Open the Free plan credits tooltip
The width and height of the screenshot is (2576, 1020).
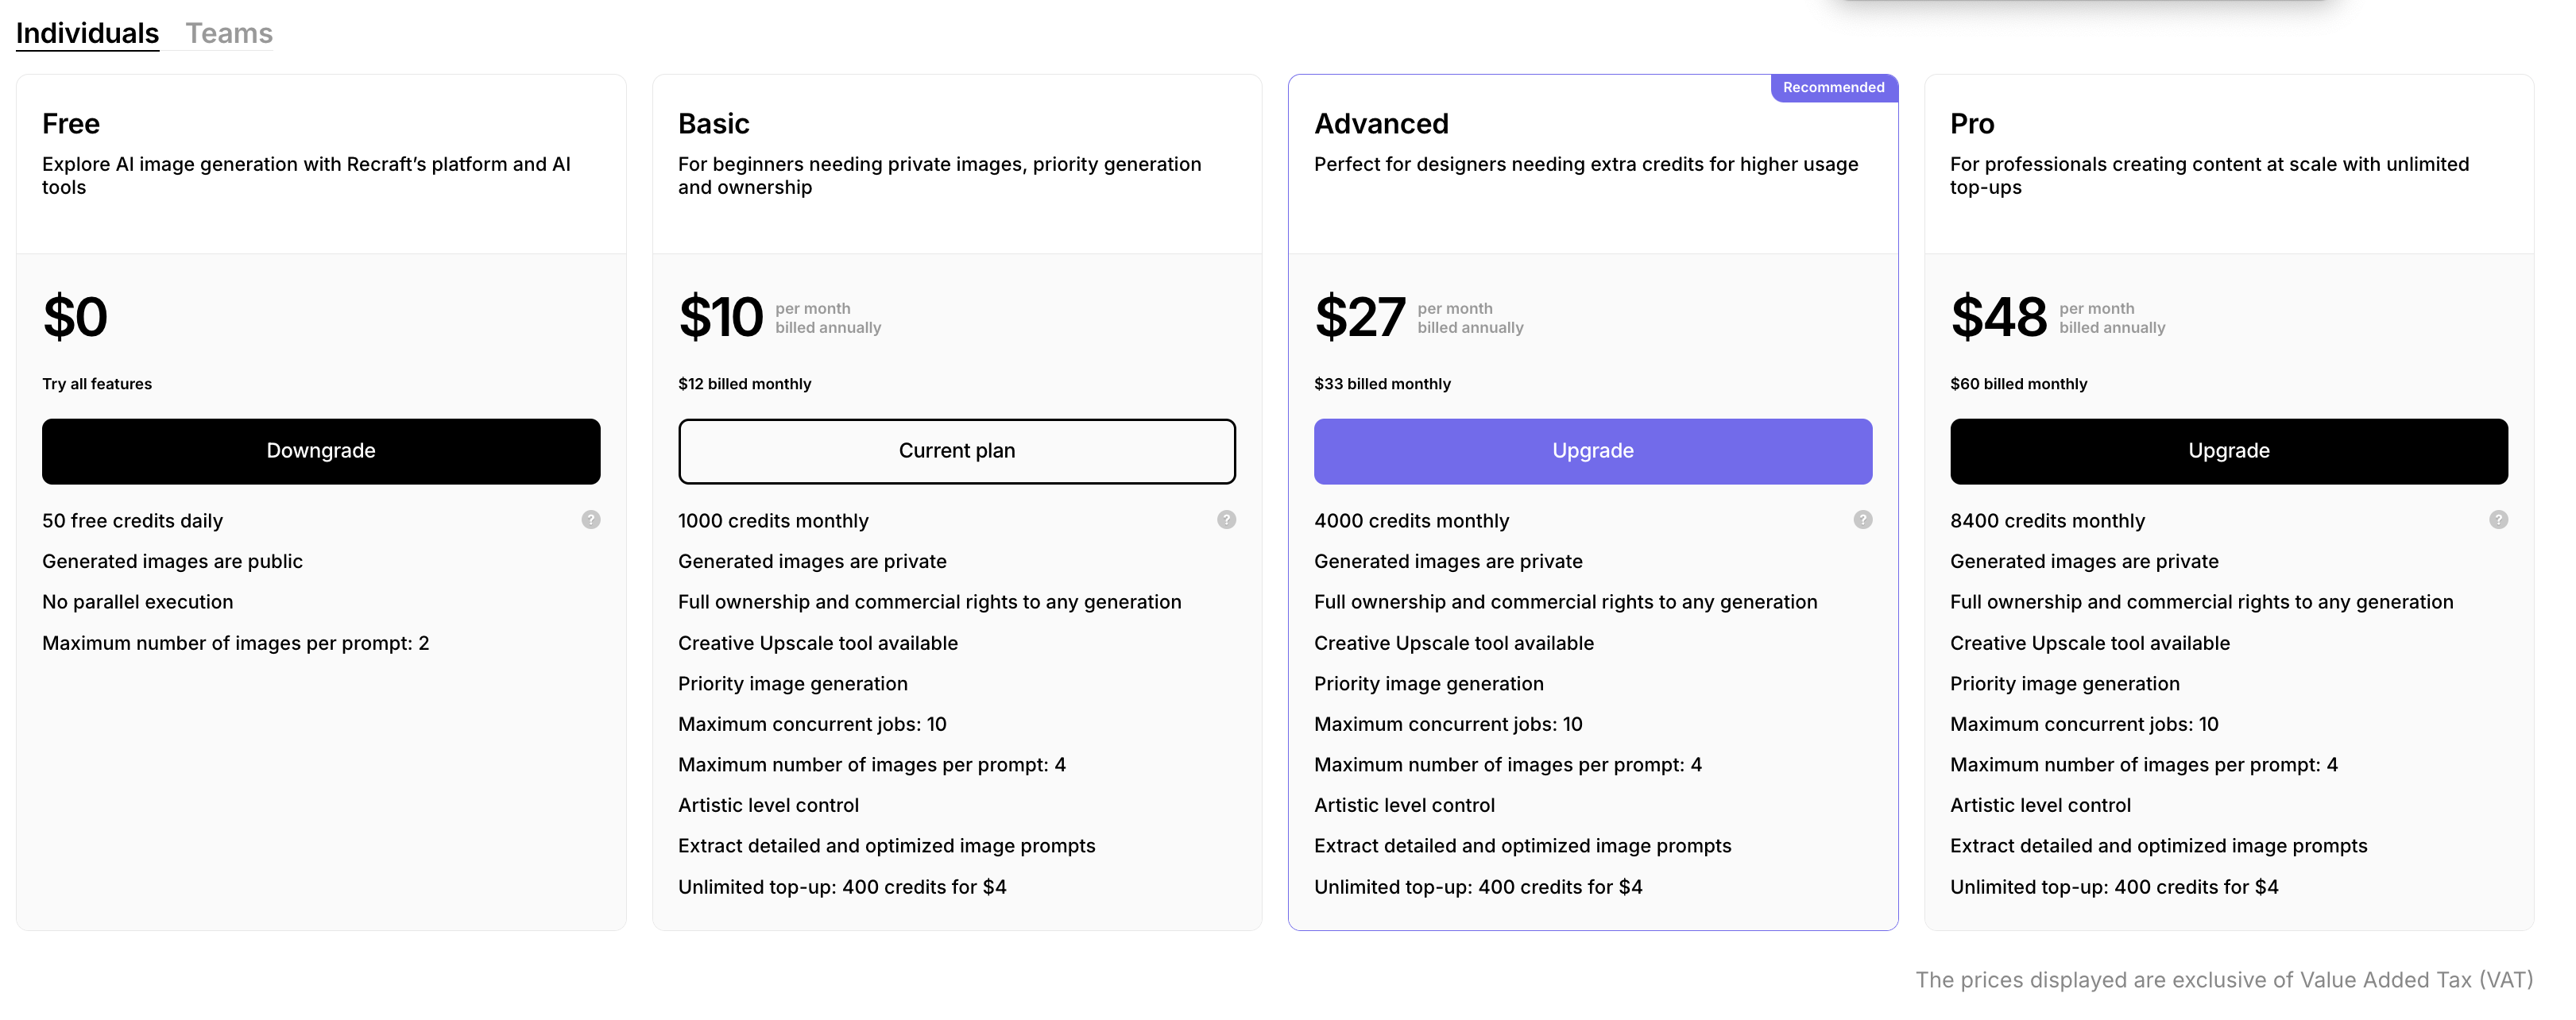tap(590, 519)
